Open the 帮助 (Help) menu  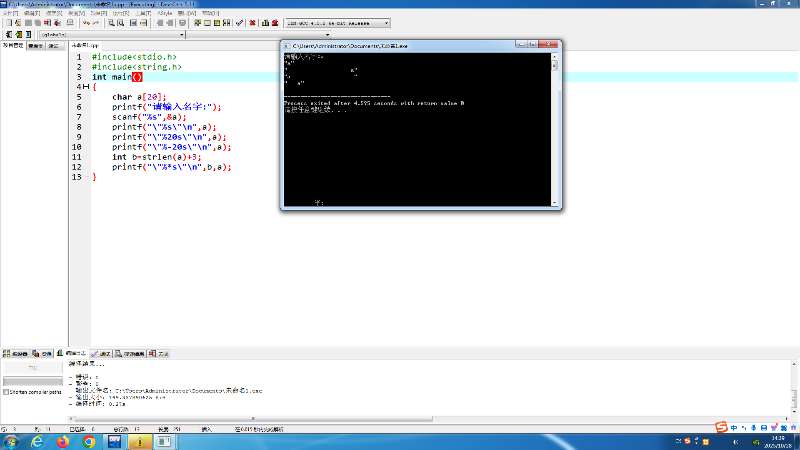point(210,13)
